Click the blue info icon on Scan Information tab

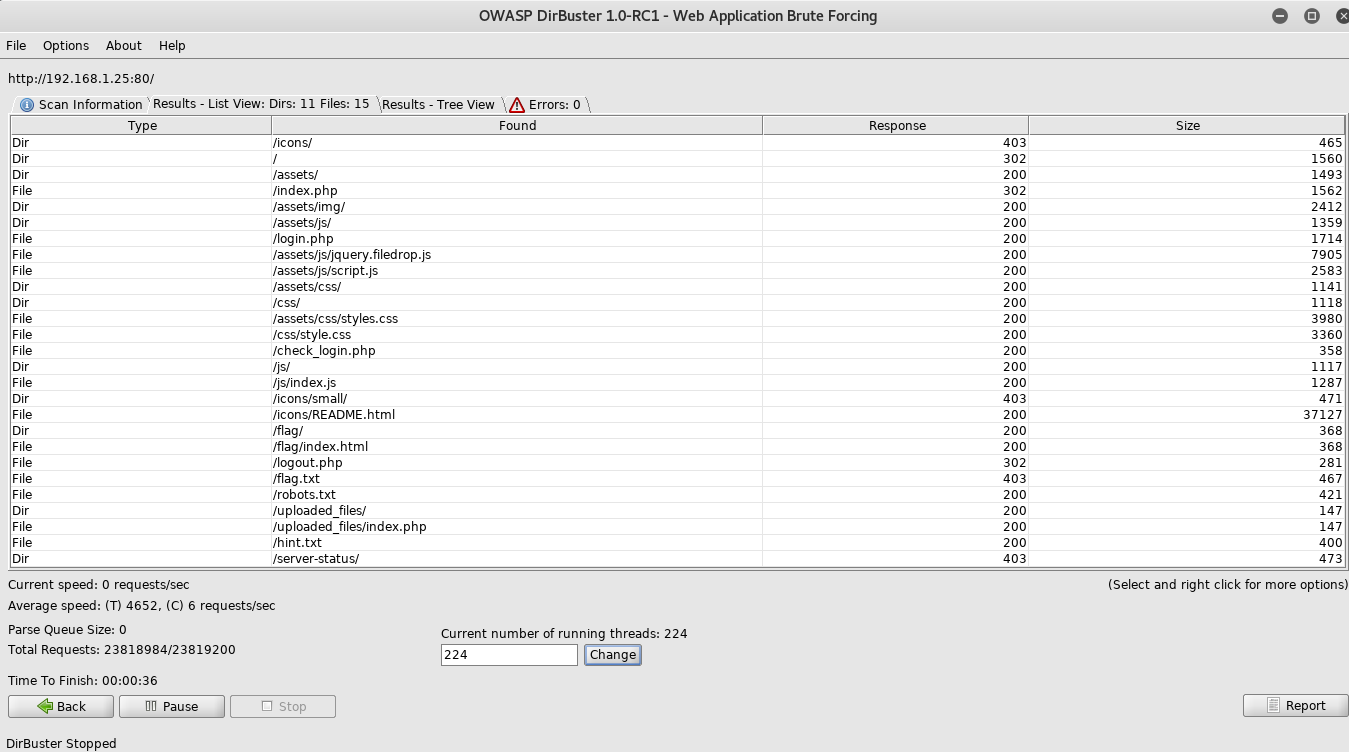click(x=27, y=105)
